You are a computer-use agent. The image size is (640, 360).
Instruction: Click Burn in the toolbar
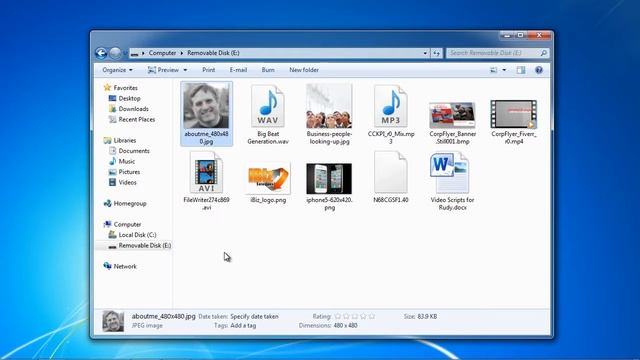coord(268,70)
